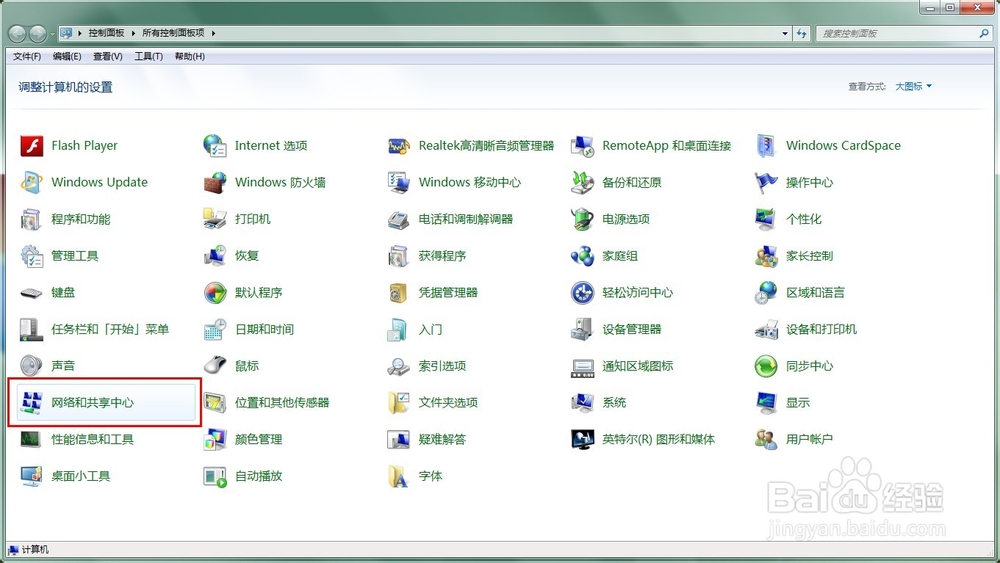
Task: Open the 帮助(H) menu
Action: point(190,56)
